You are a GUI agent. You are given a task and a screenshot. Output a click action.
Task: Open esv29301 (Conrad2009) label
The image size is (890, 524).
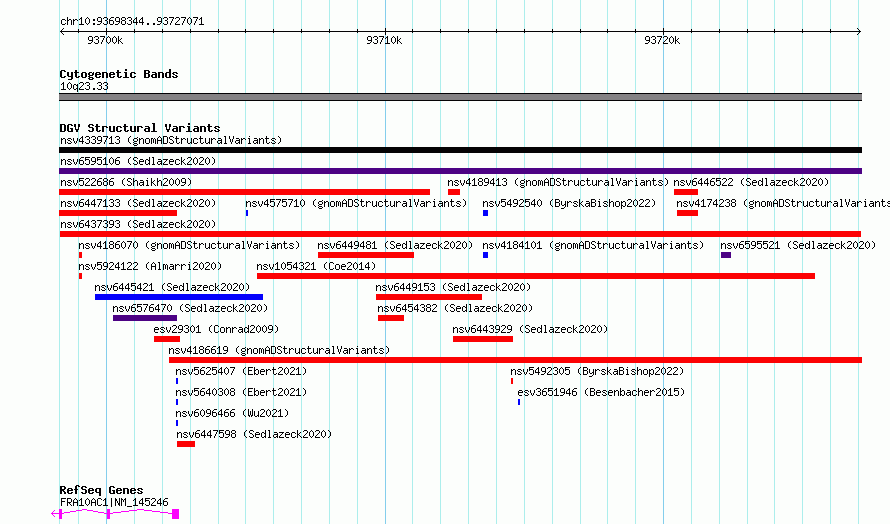click(x=216, y=329)
